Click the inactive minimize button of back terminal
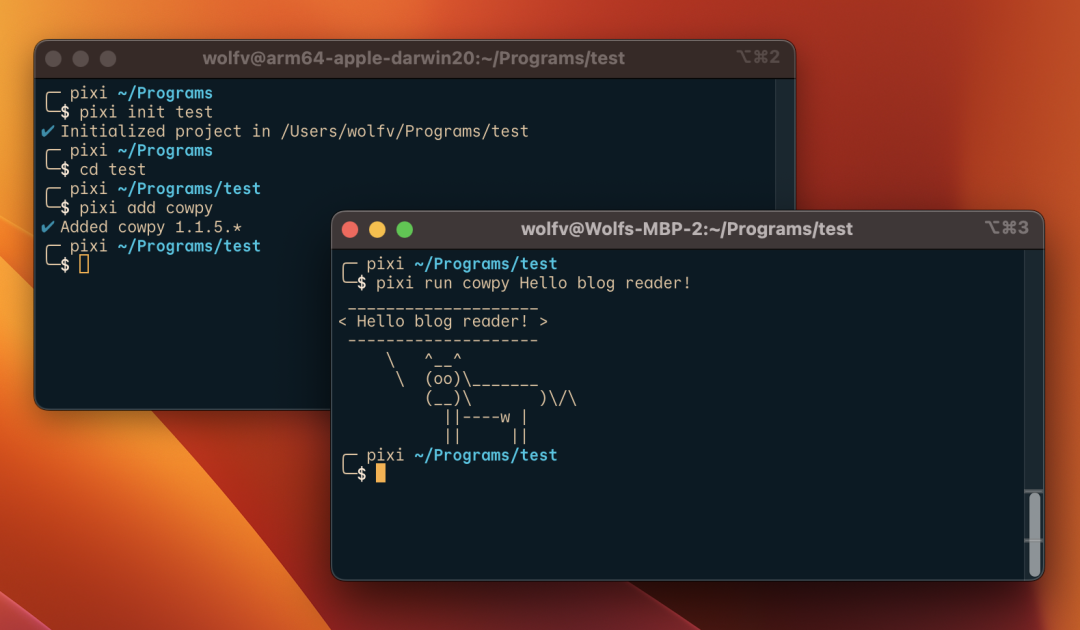 click(x=81, y=59)
